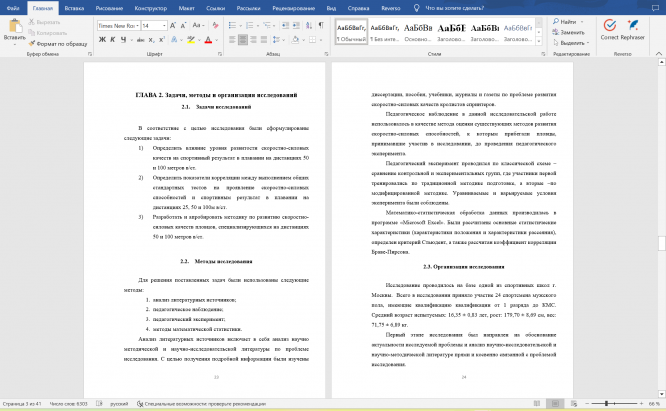Switch to the Layout (Макет) tab
This screenshot has width=666, height=411.
186,8
